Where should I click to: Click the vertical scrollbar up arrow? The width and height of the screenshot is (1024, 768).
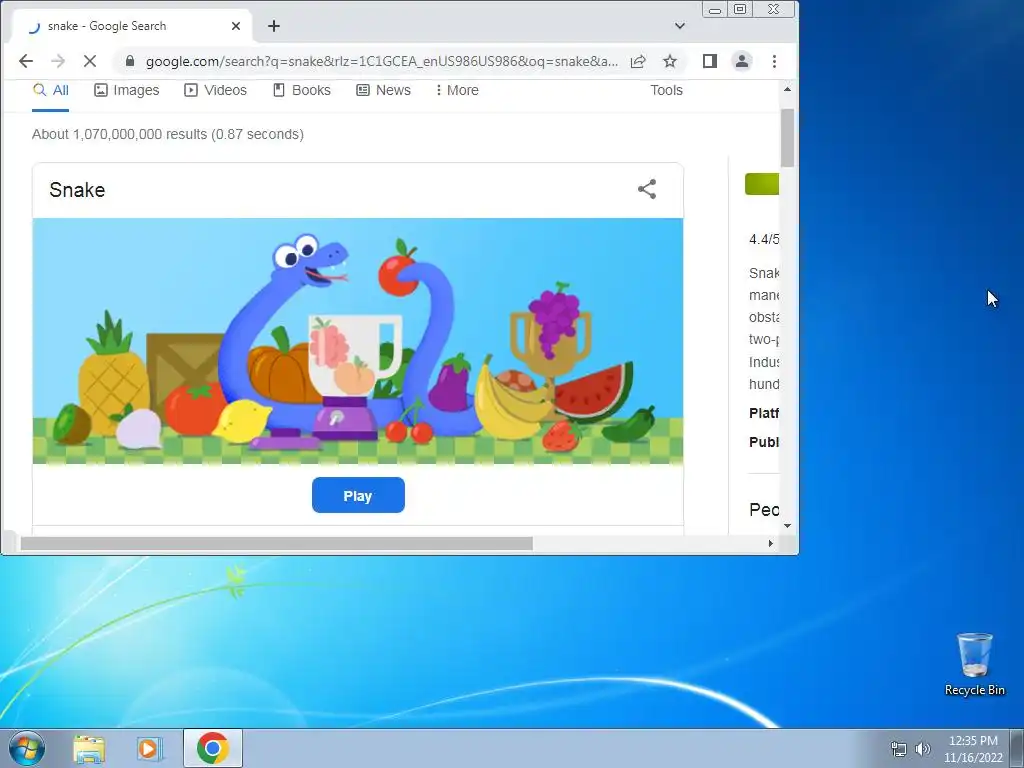pos(787,89)
